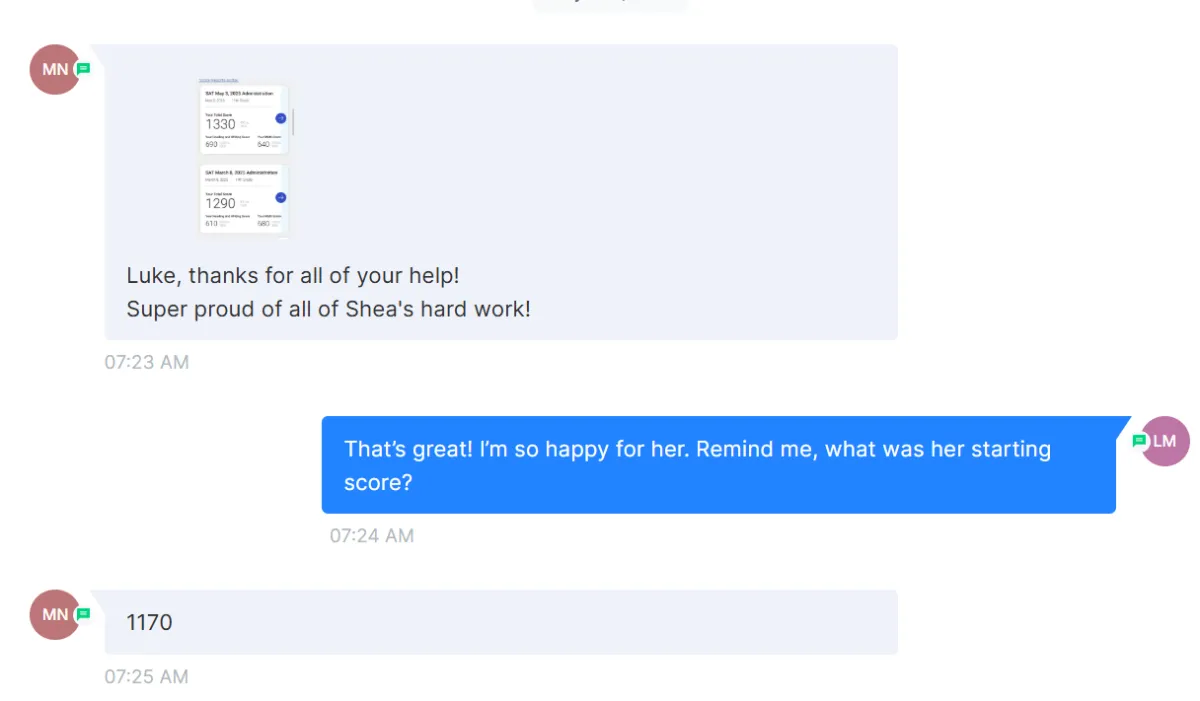
Task: Click the scrollbar inside the score screenshot
Action: 293,120
